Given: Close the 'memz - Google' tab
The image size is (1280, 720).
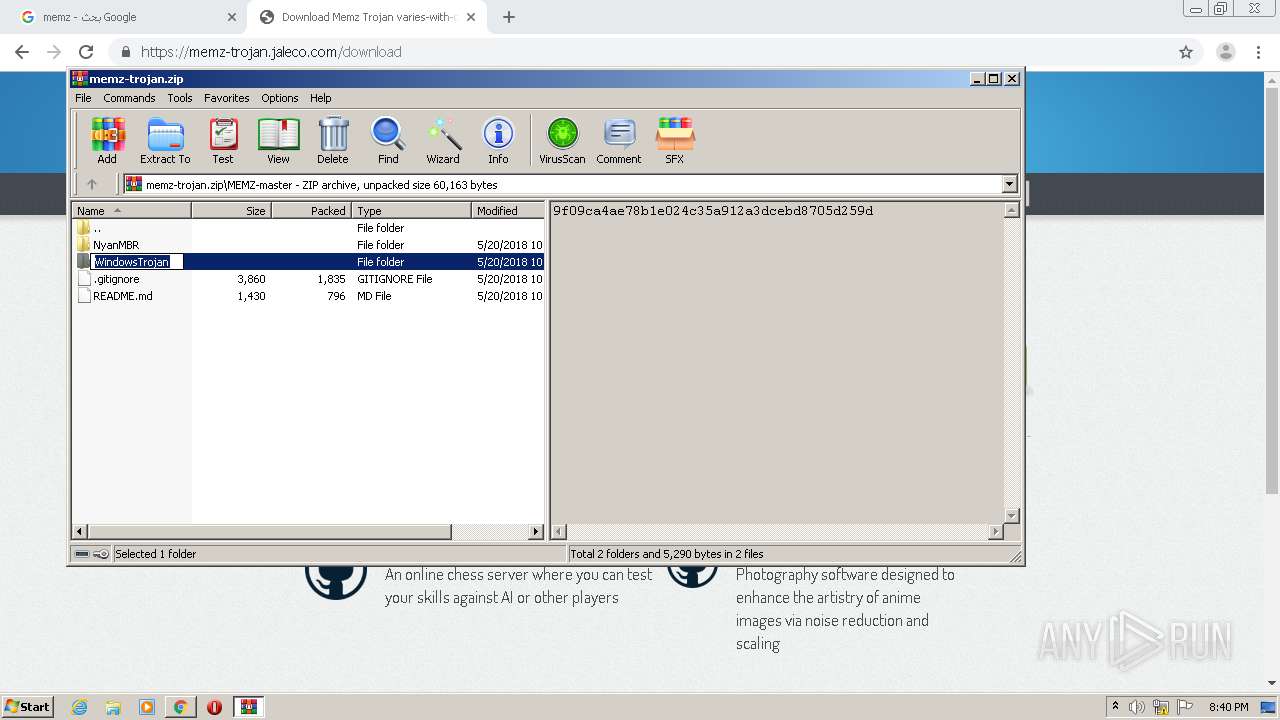Looking at the screenshot, I should (231, 17).
